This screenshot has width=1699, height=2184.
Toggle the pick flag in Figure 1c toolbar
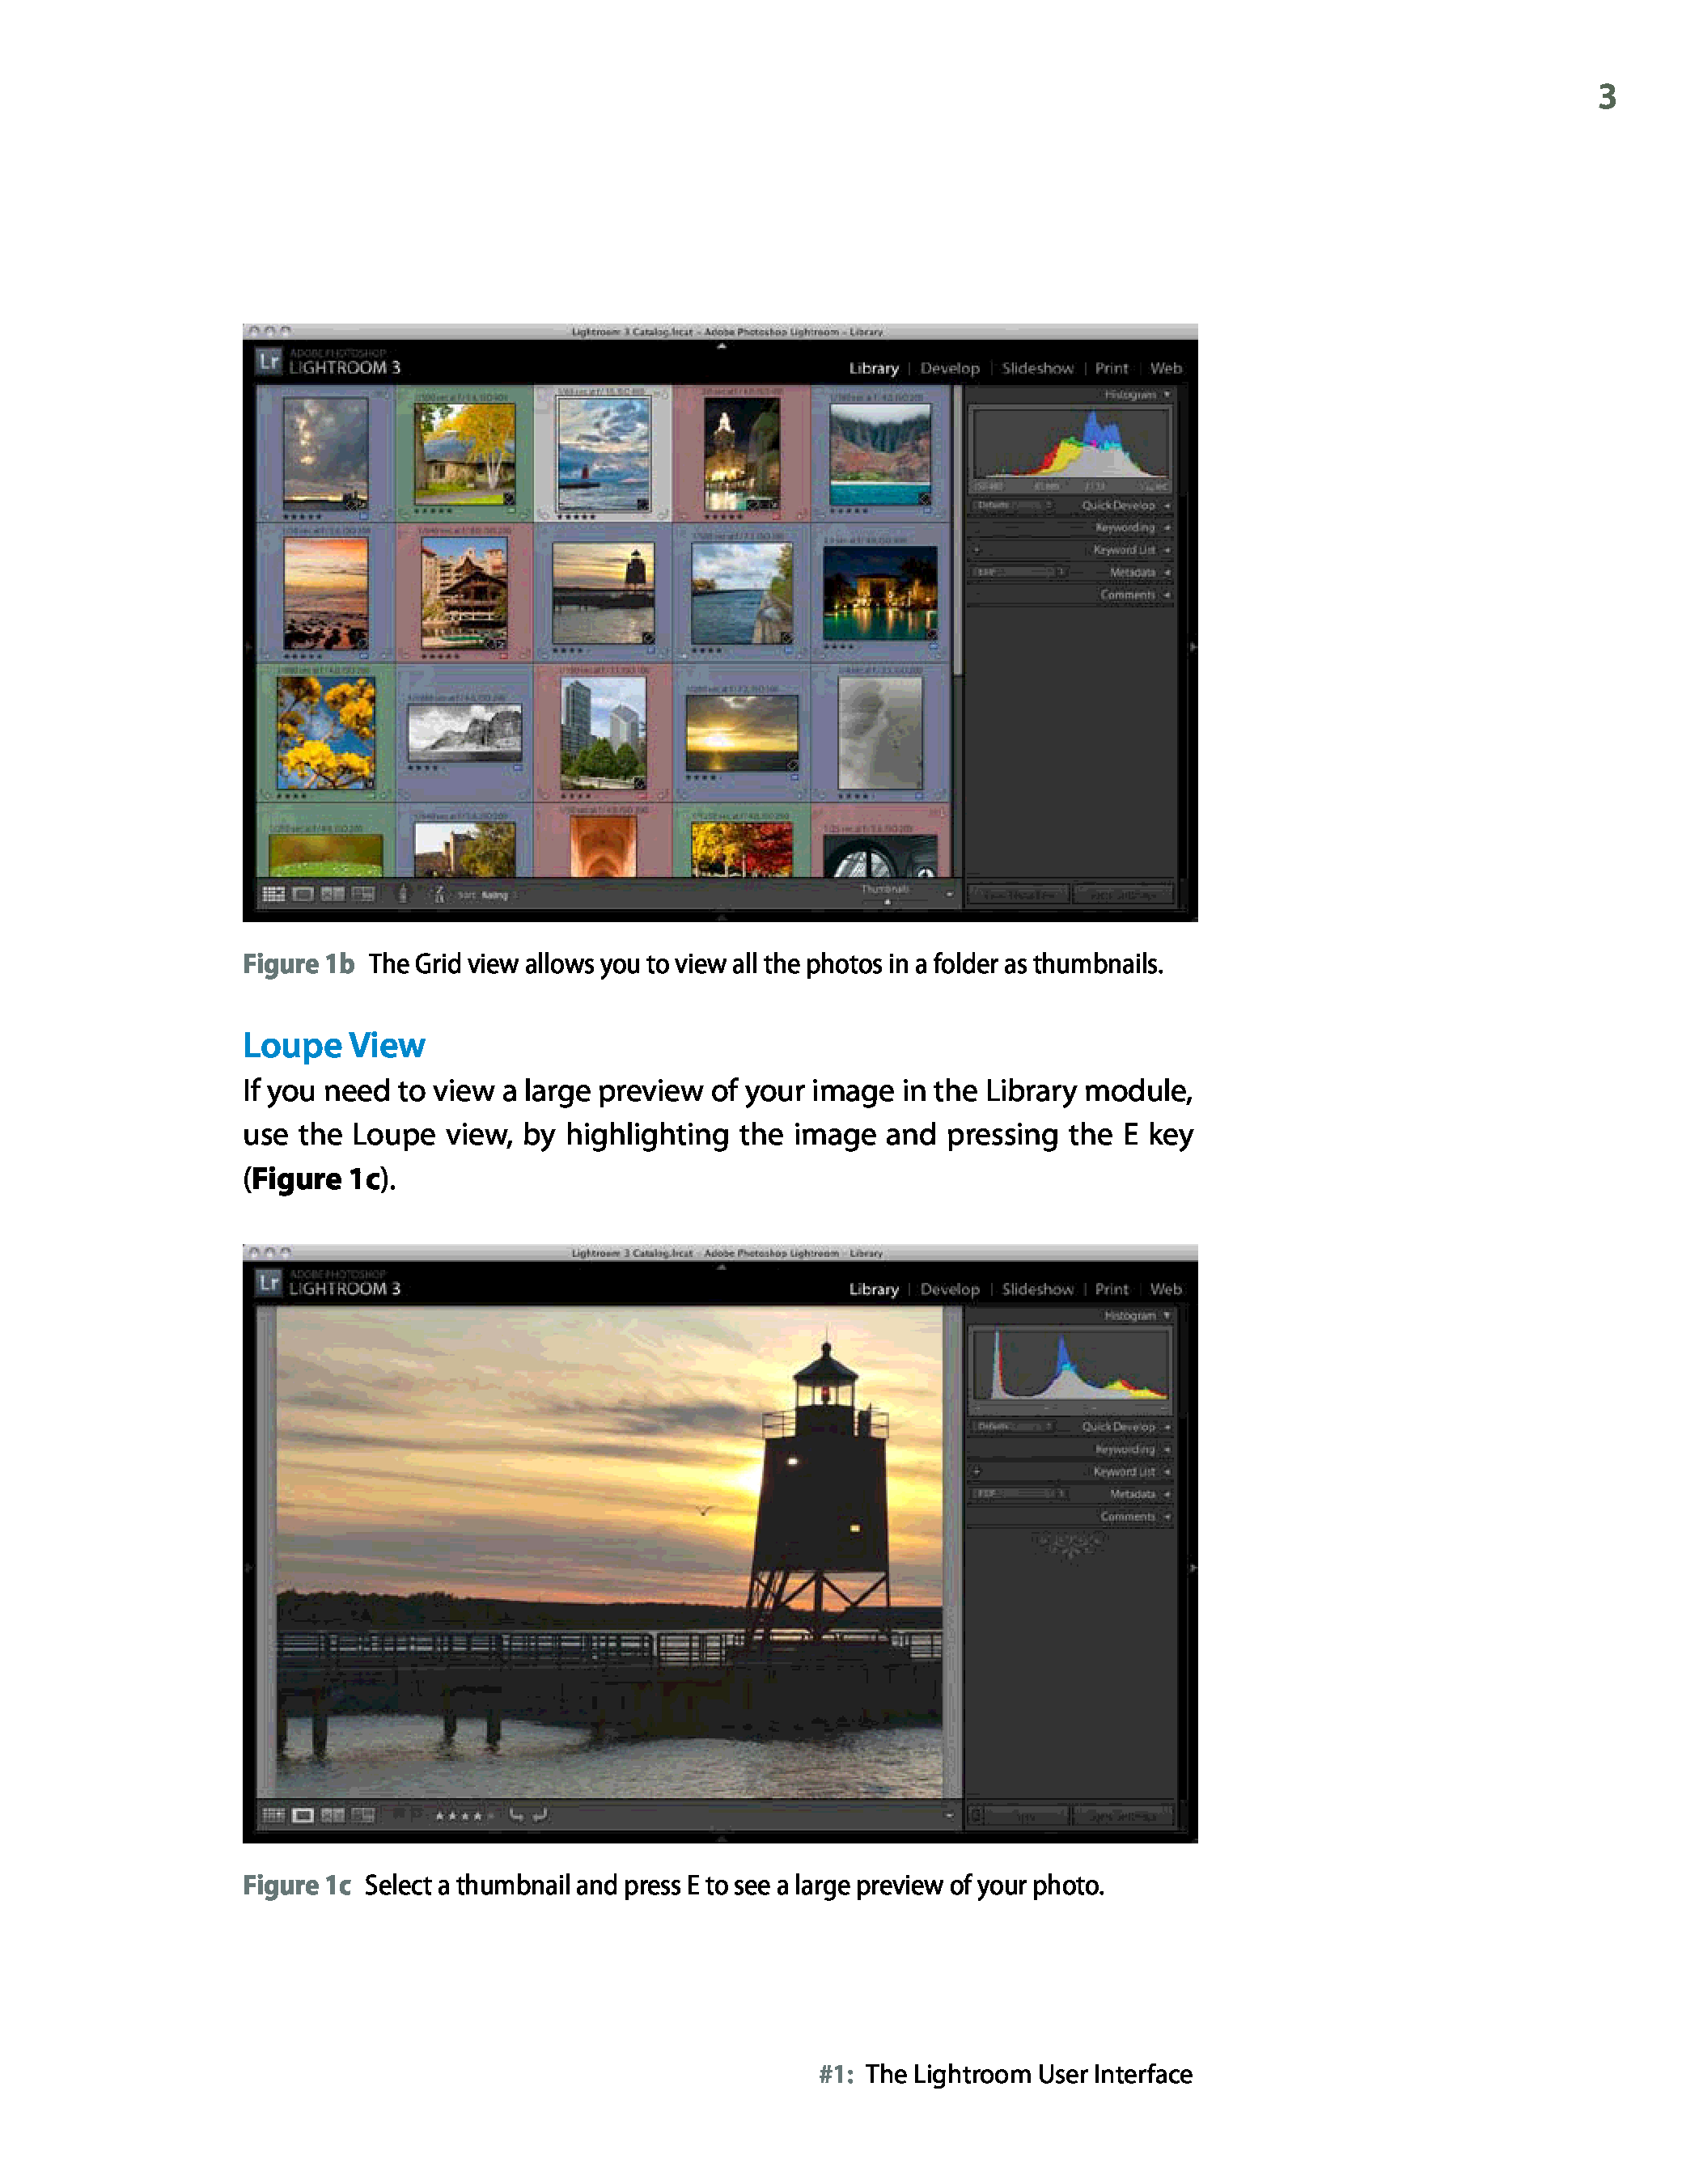point(399,1814)
